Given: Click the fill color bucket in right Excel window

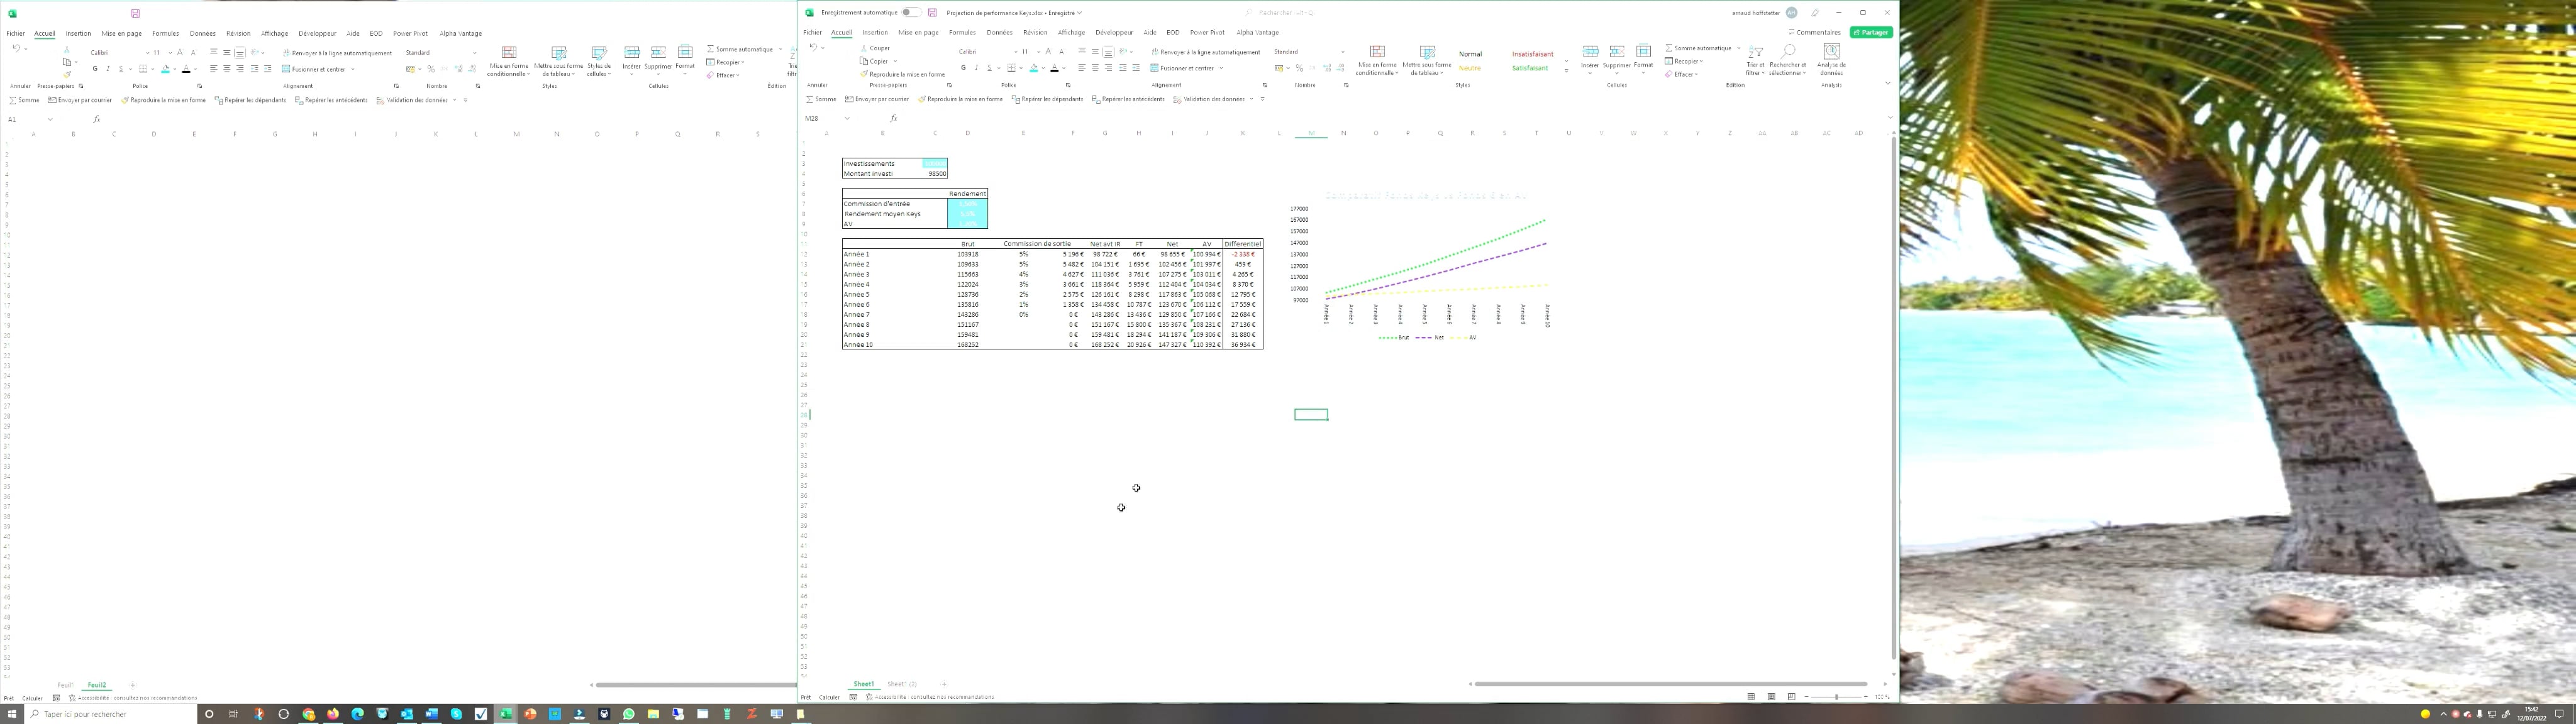Looking at the screenshot, I should pos(1034,68).
